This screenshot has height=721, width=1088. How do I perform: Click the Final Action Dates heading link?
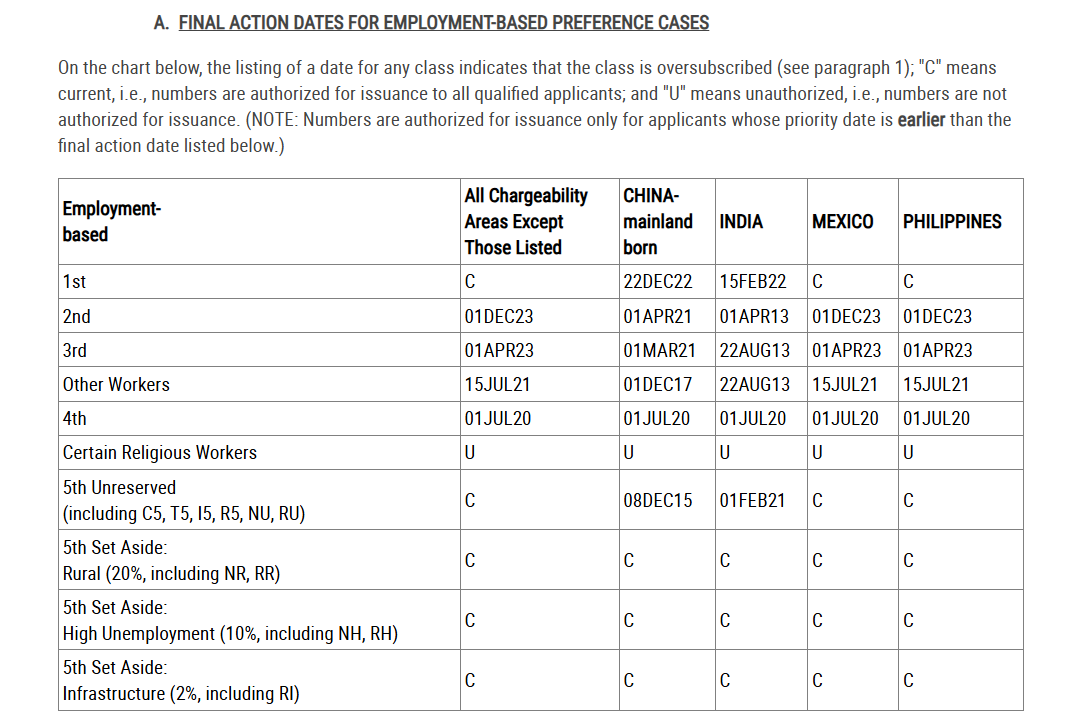coord(443,22)
